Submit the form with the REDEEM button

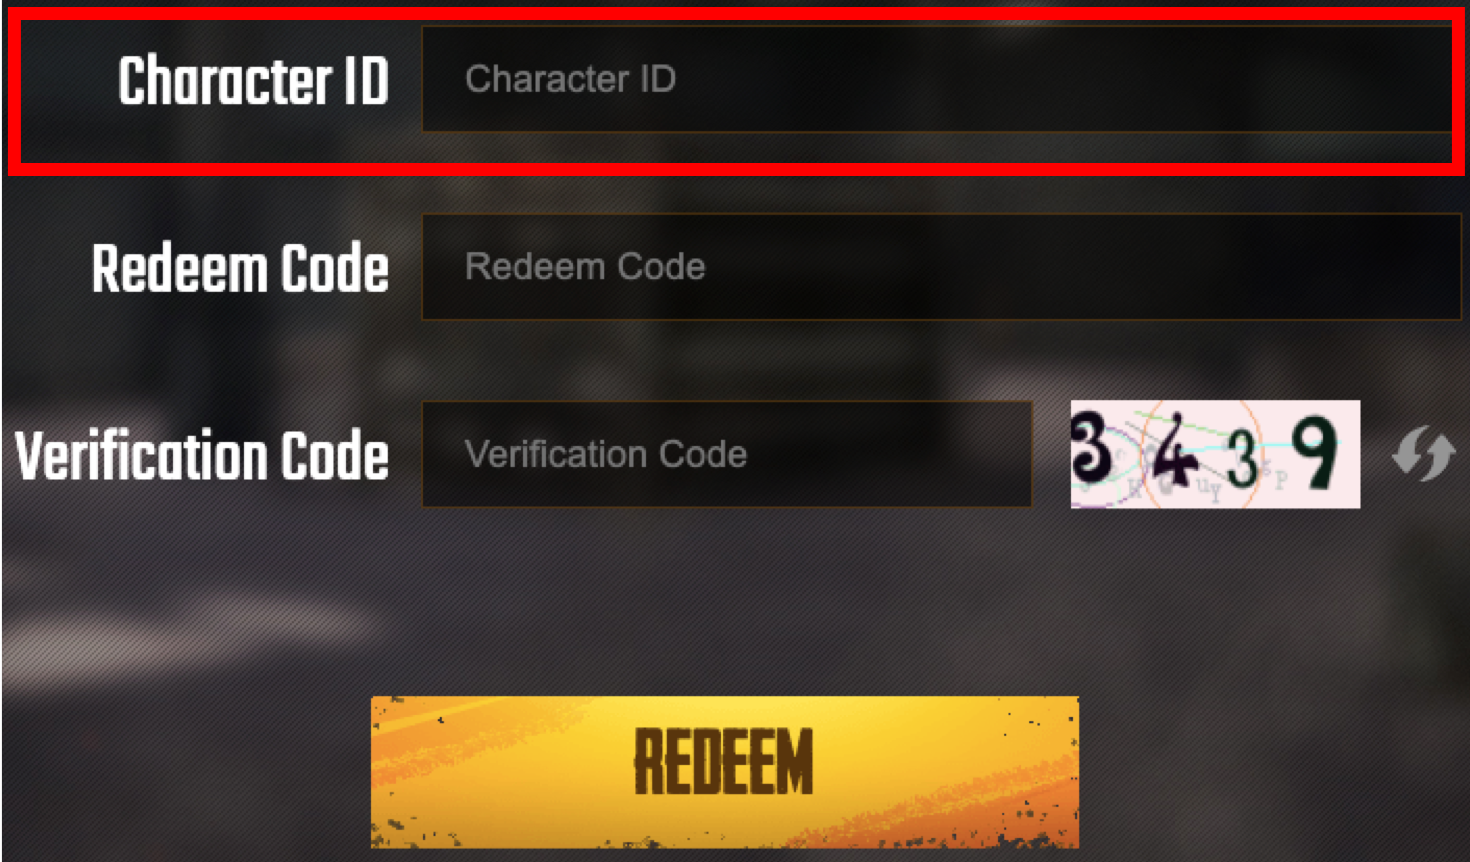[x=725, y=772]
